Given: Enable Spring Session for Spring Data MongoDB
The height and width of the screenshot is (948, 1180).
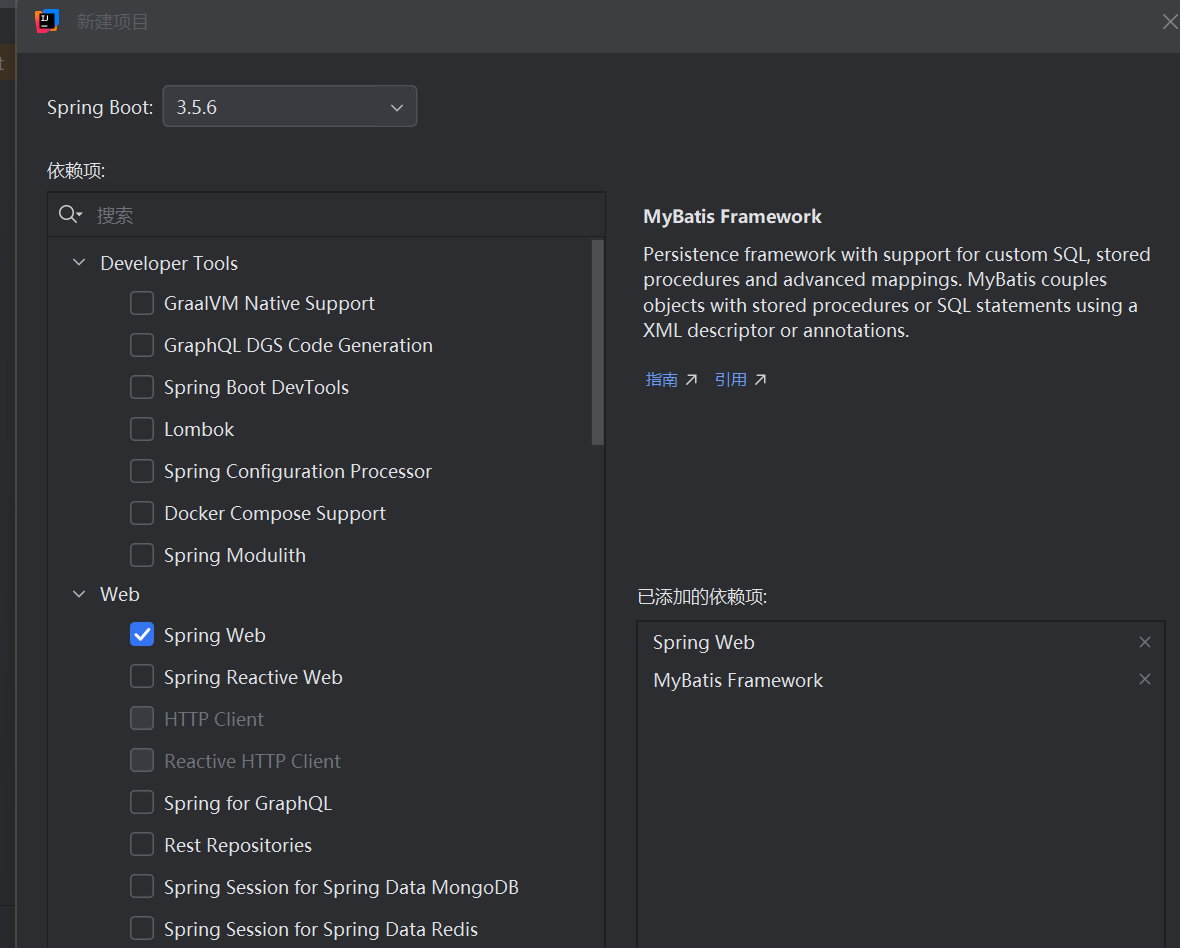Looking at the screenshot, I should pos(141,887).
